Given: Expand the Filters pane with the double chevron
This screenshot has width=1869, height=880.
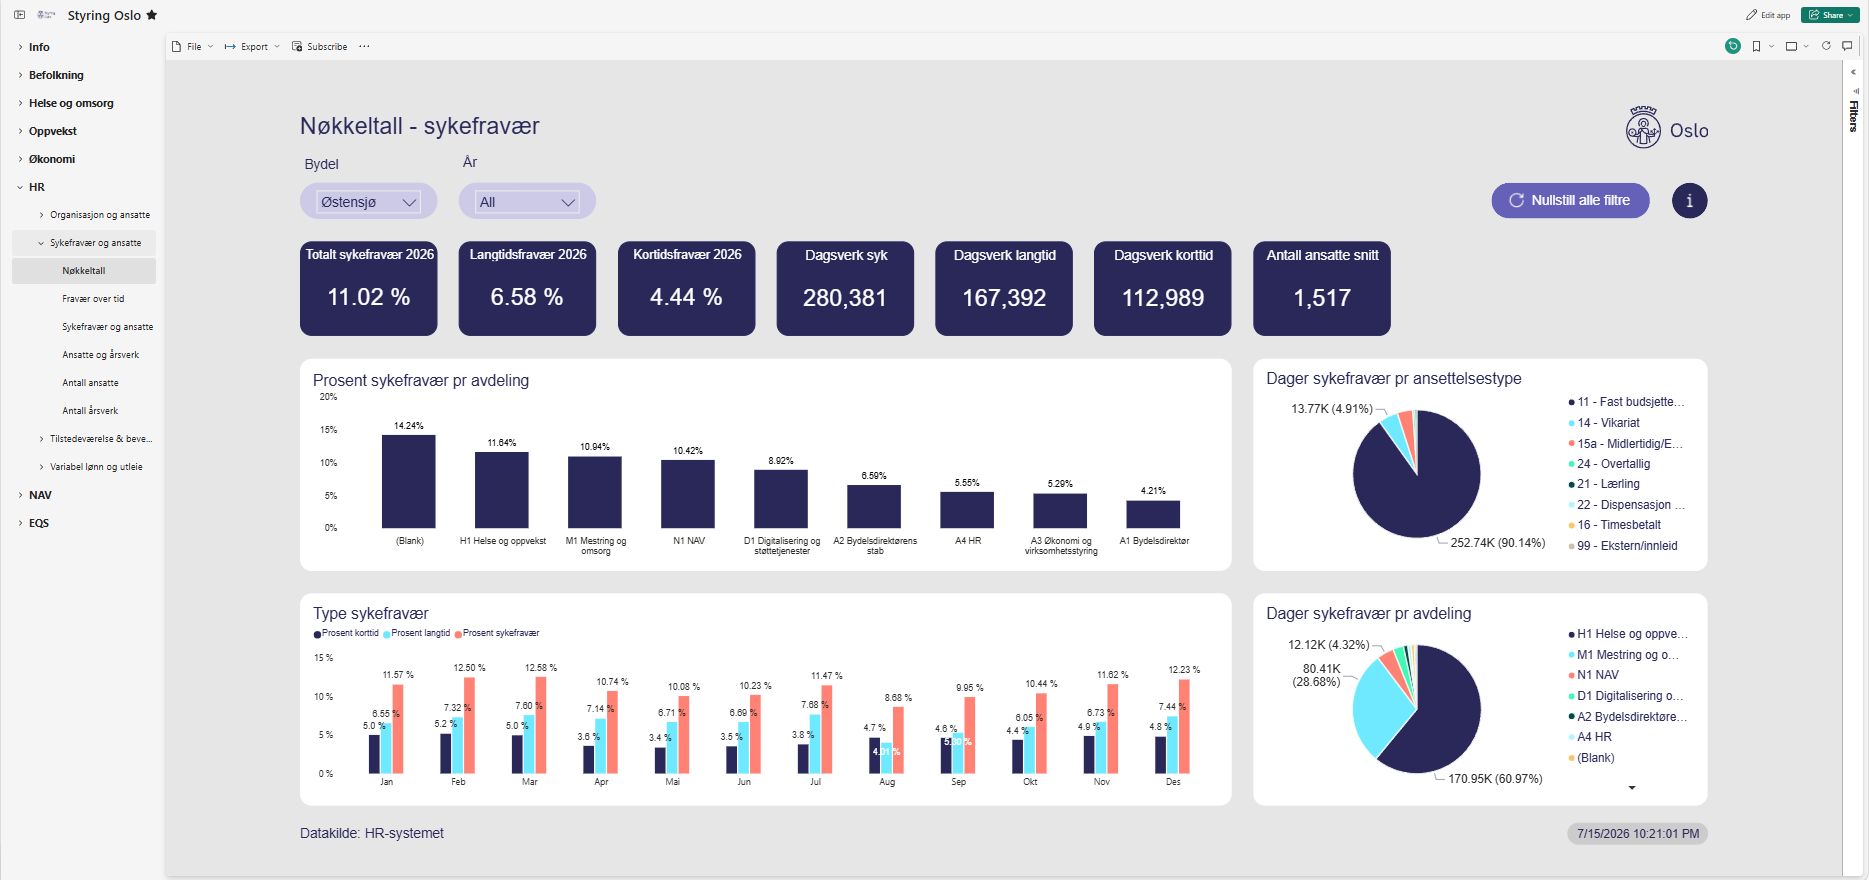Looking at the screenshot, I should click(x=1853, y=72).
